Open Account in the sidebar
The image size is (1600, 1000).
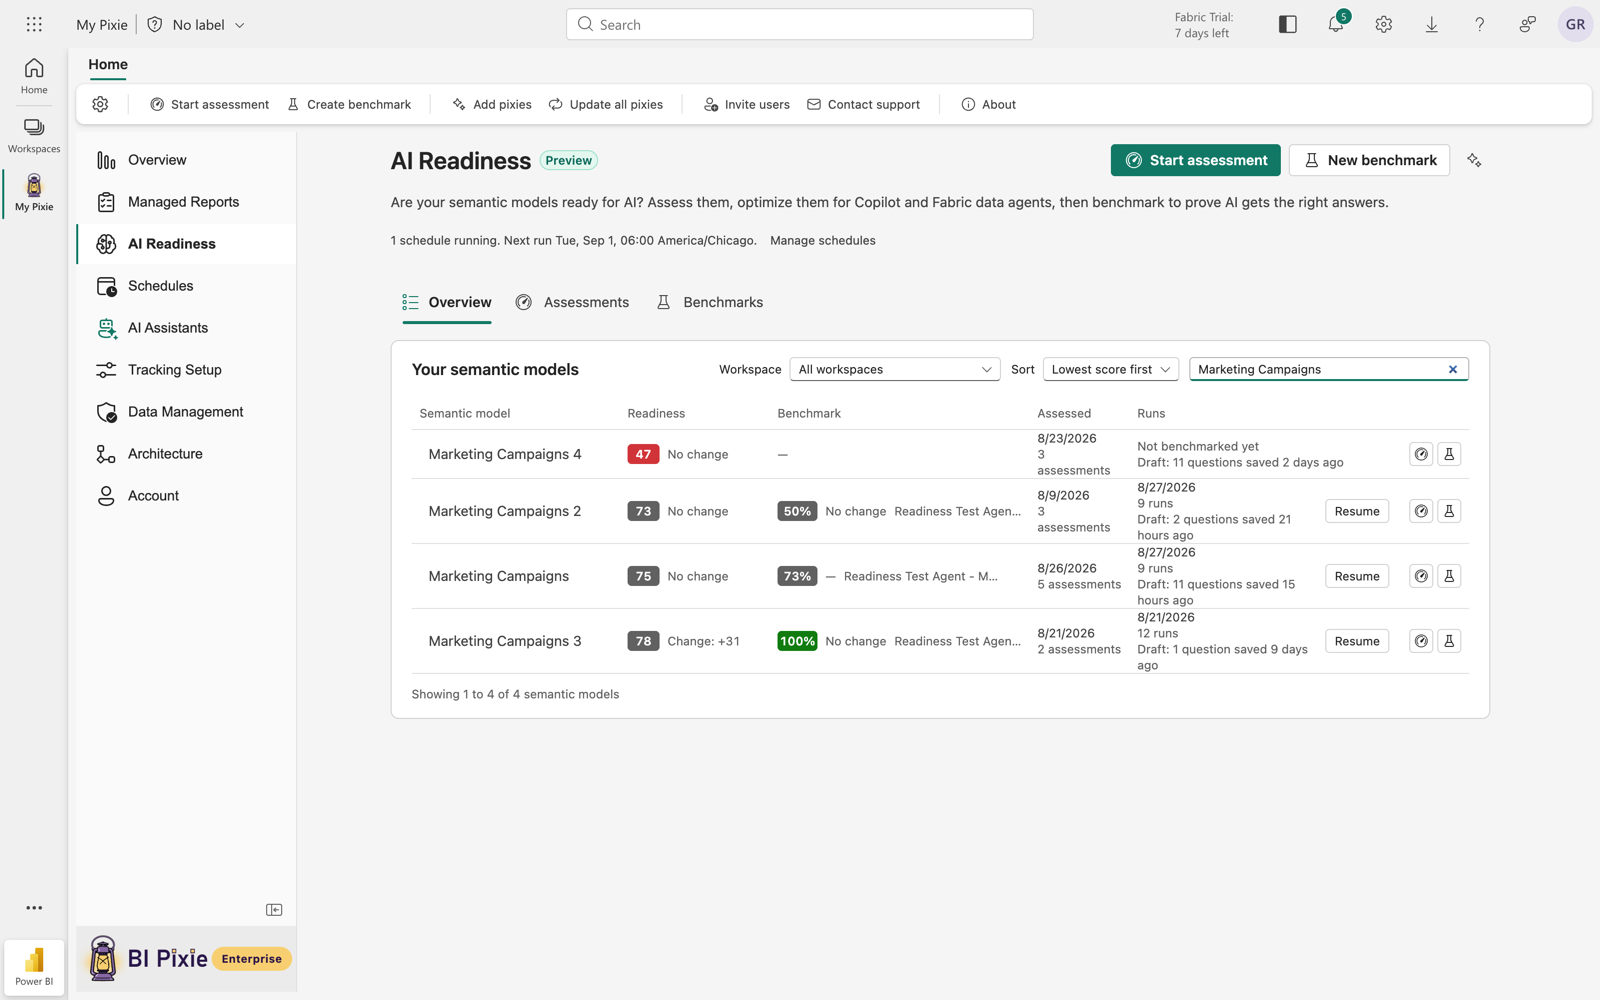click(186, 496)
